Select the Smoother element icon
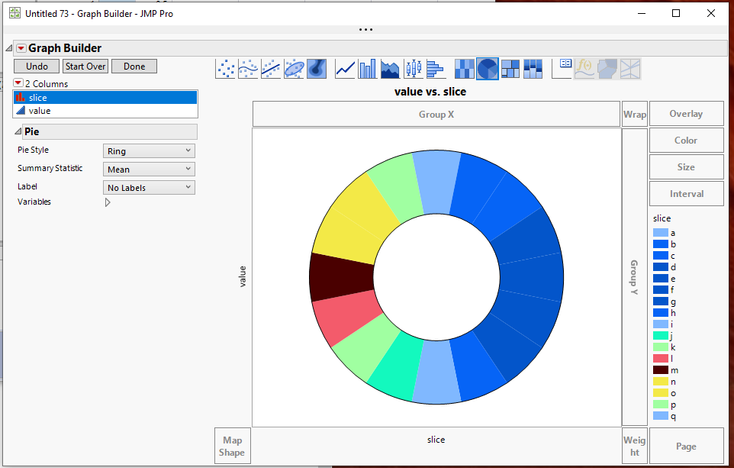This screenshot has height=468, width=734. pyautogui.click(x=248, y=69)
